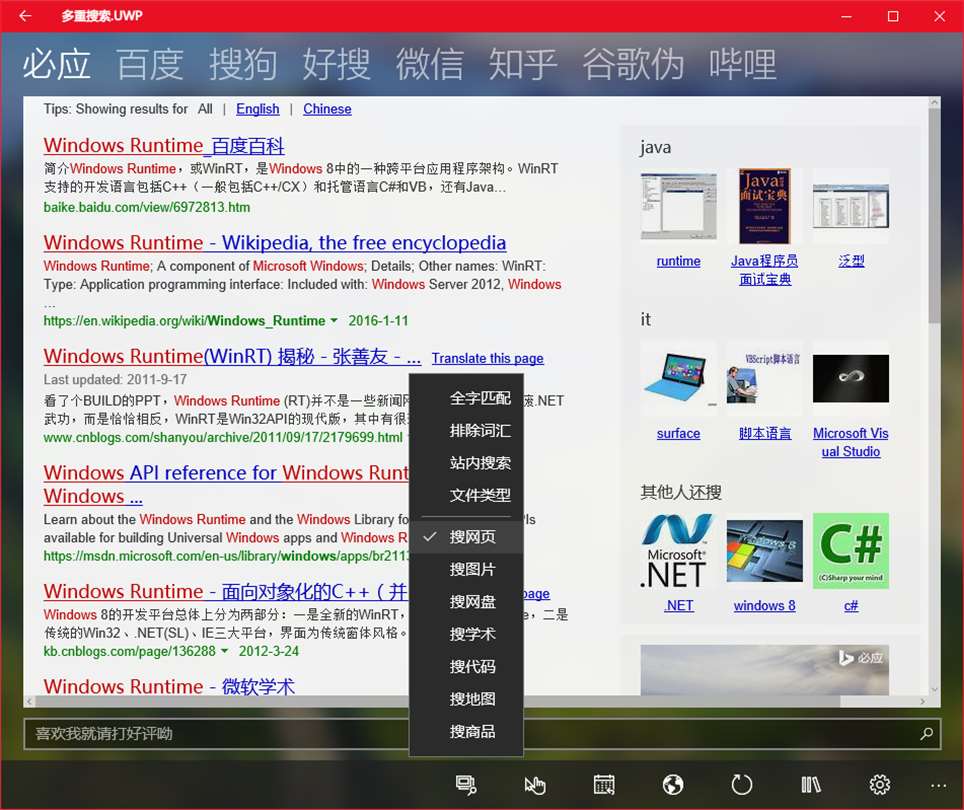Open the Java程序员面试宝典 book thumbnail
Viewport: 964px width, 810px height.
764,206
